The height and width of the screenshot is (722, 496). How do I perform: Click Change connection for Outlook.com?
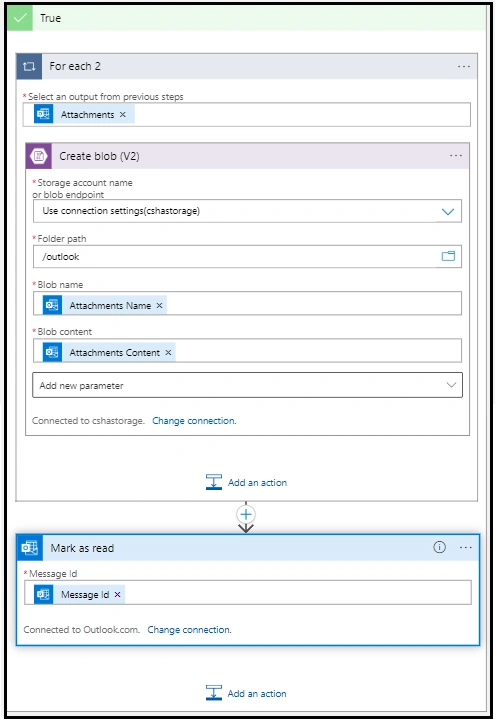tap(189, 629)
